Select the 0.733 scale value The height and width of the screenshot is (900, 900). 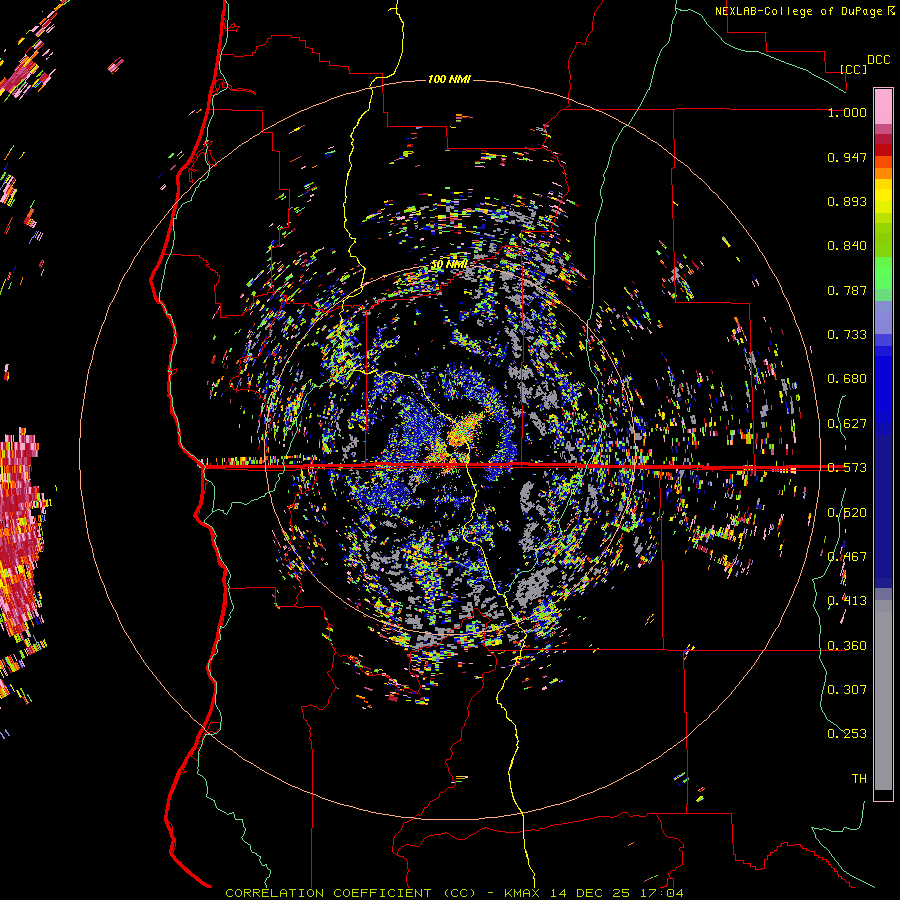pos(847,335)
